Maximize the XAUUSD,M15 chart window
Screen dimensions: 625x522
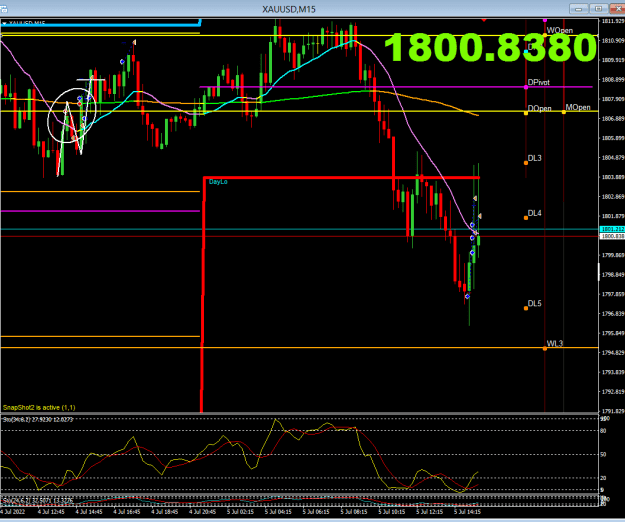coord(598,9)
